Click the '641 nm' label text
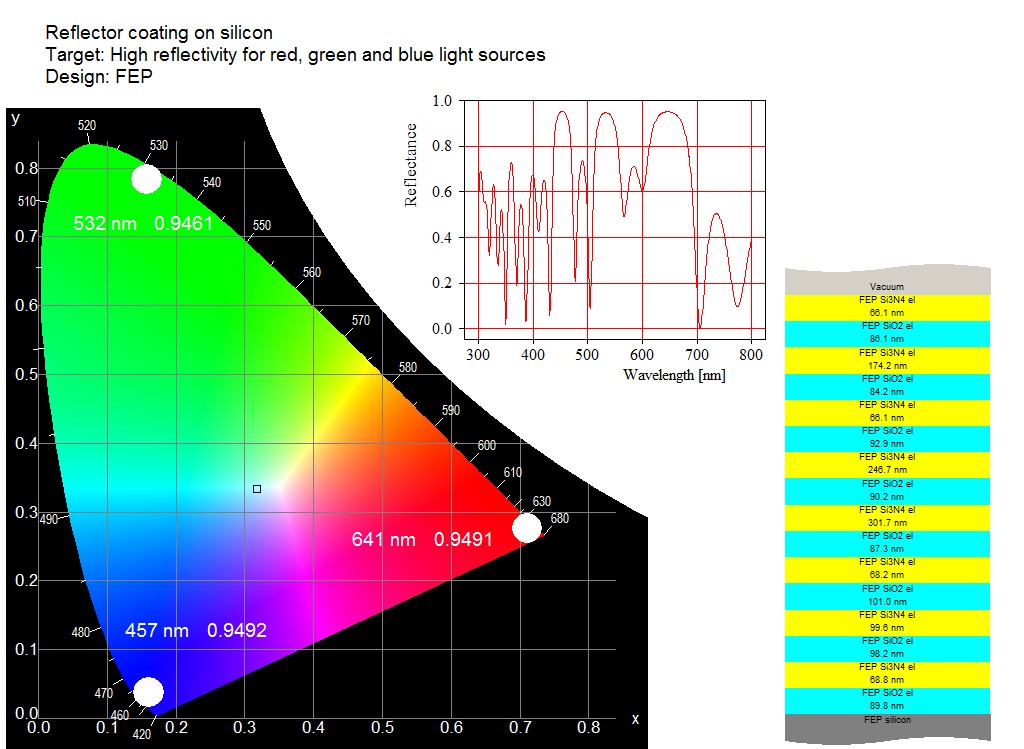This screenshot has height=749, width=1024. (x=383, y=539)
